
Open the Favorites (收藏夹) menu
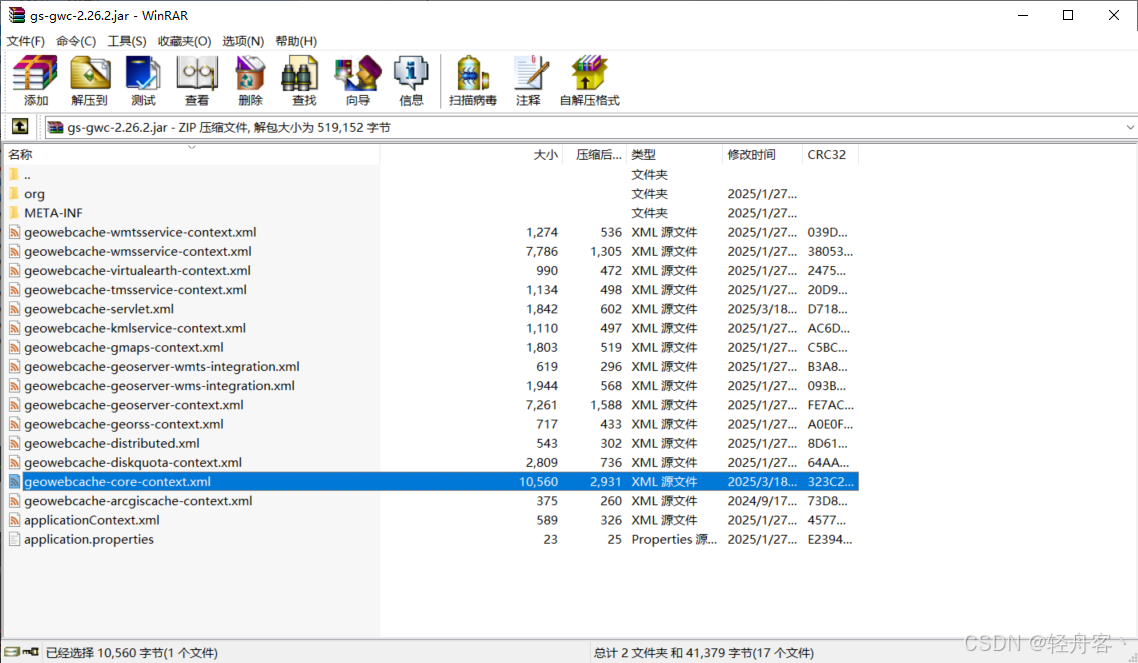[184, 41]
